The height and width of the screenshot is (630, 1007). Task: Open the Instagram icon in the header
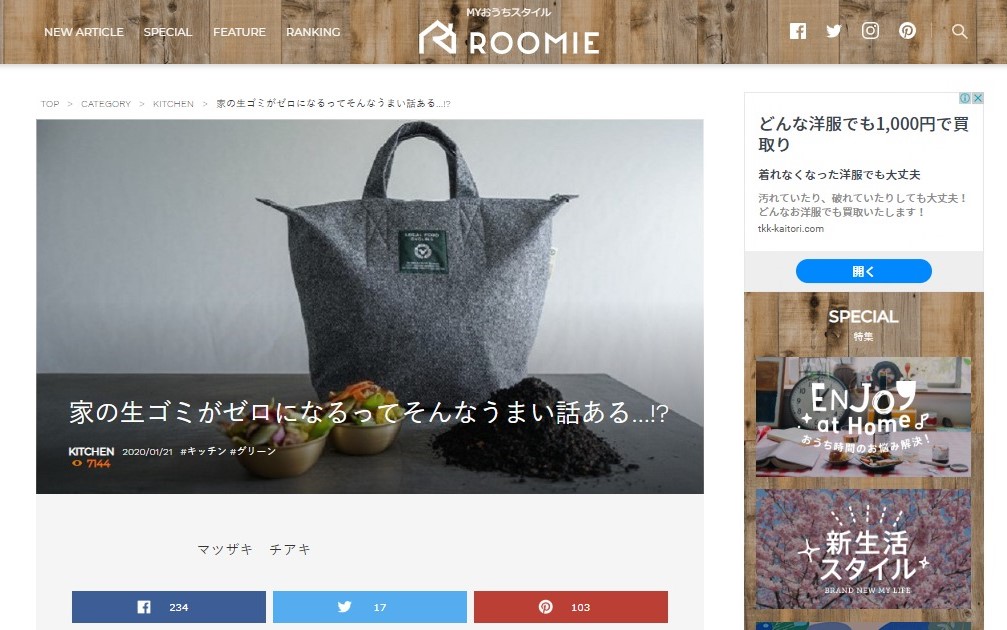870,31
